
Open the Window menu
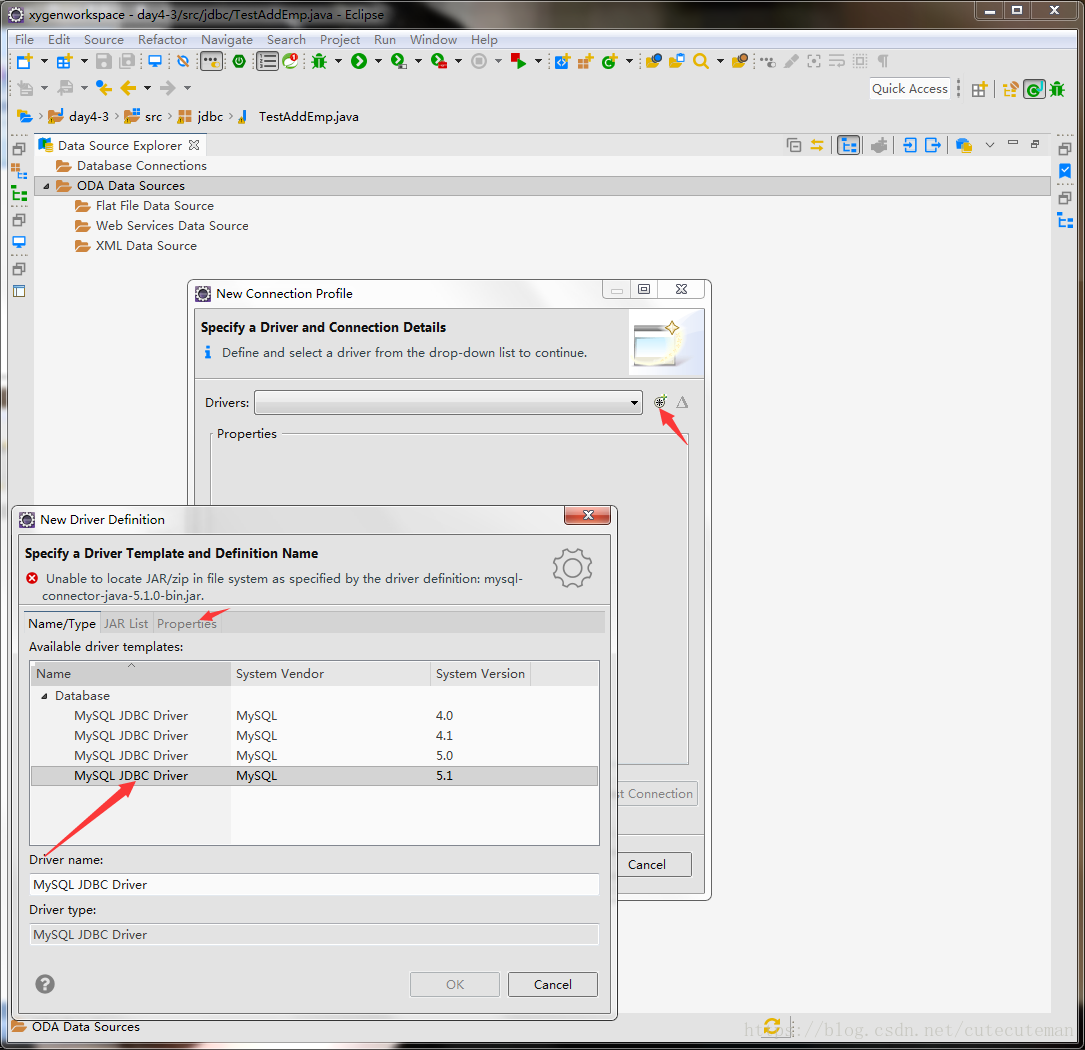click(433, 39)
